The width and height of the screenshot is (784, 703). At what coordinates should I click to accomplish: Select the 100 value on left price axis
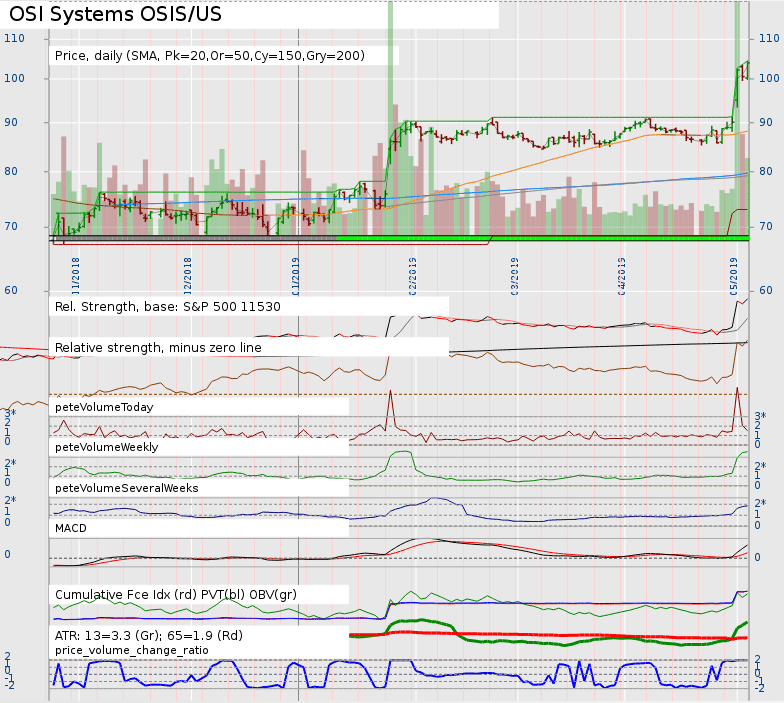coord(14,78)
